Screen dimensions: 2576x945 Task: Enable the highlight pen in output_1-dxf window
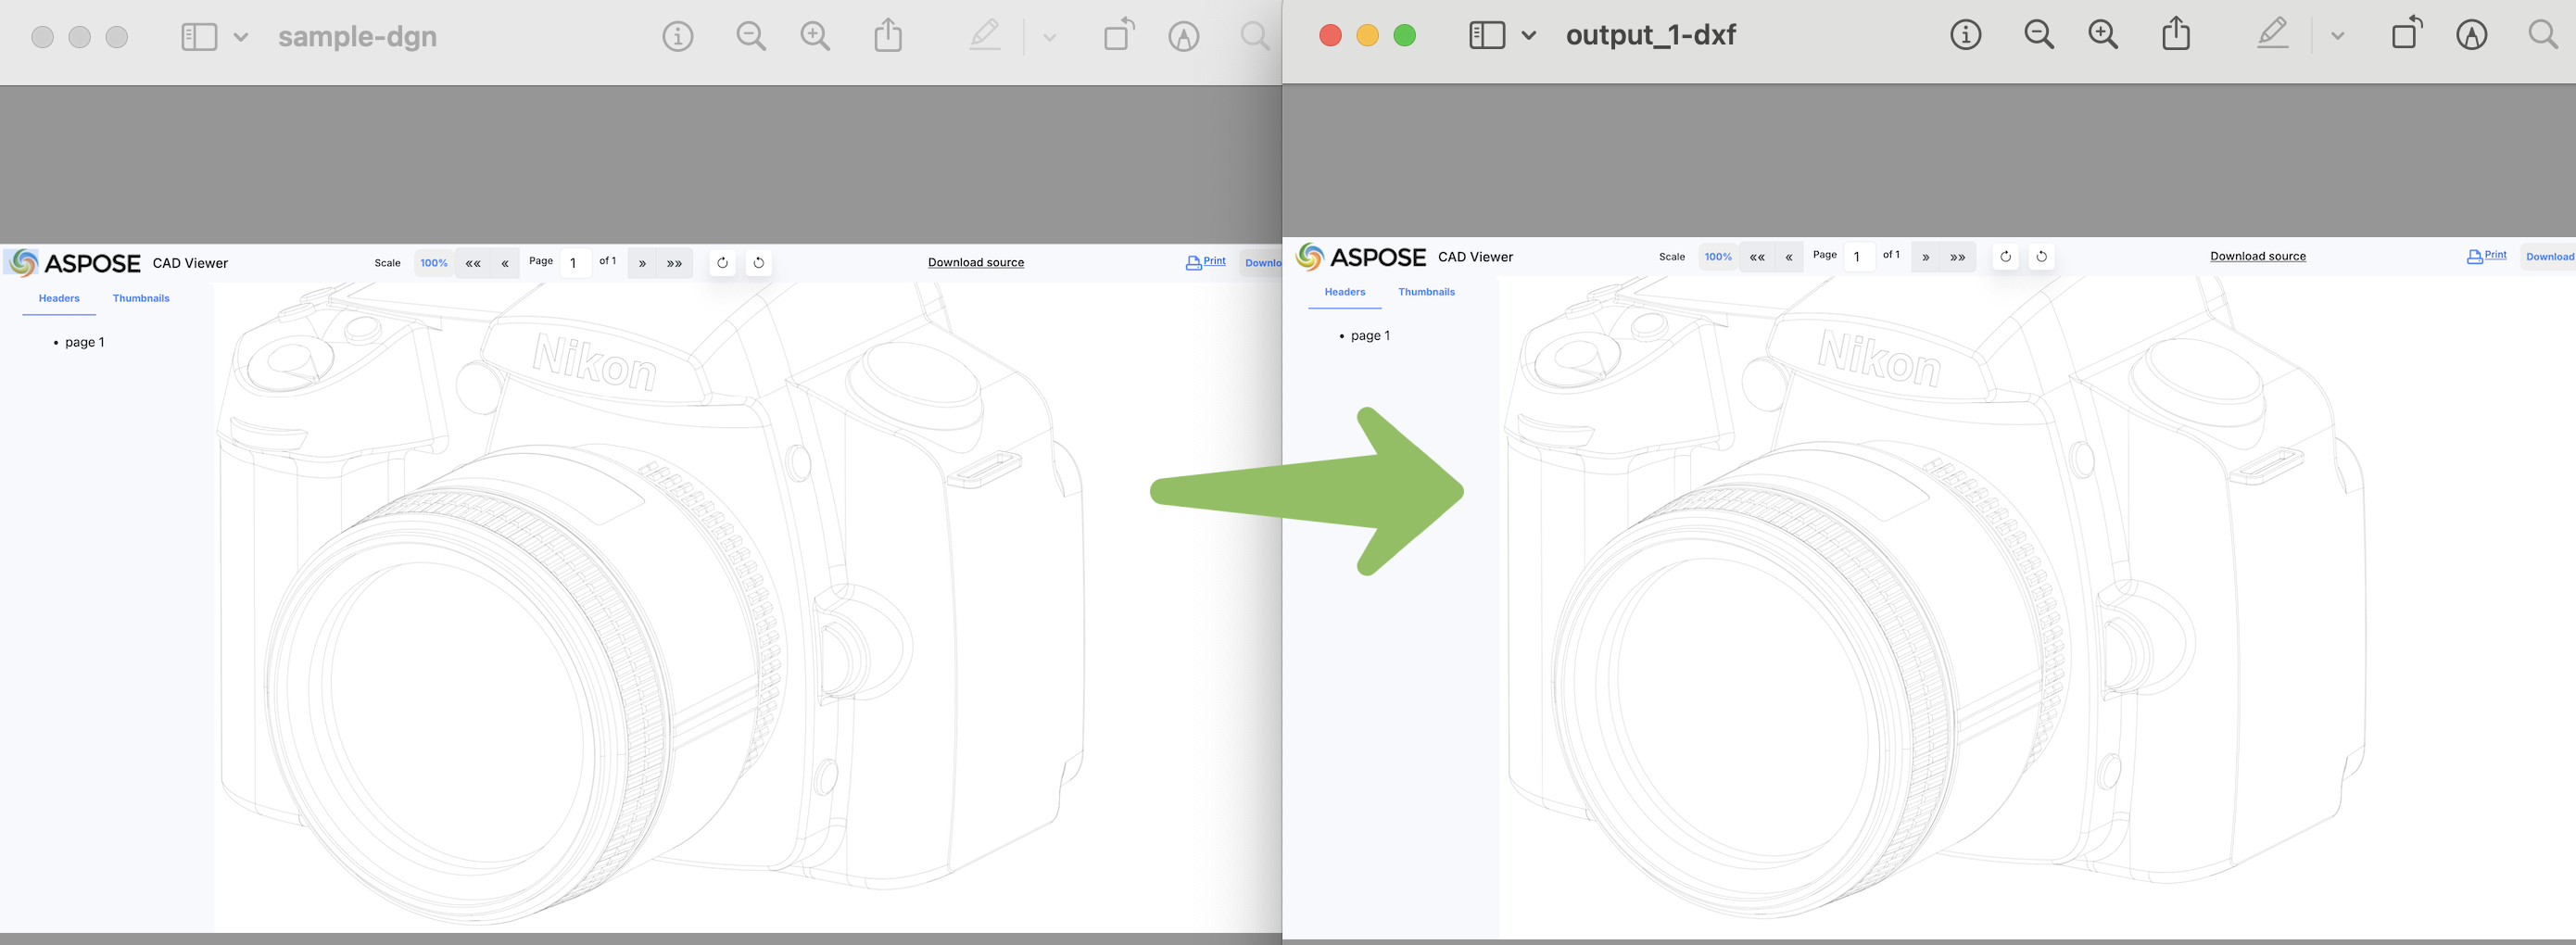coord(2272,35)
